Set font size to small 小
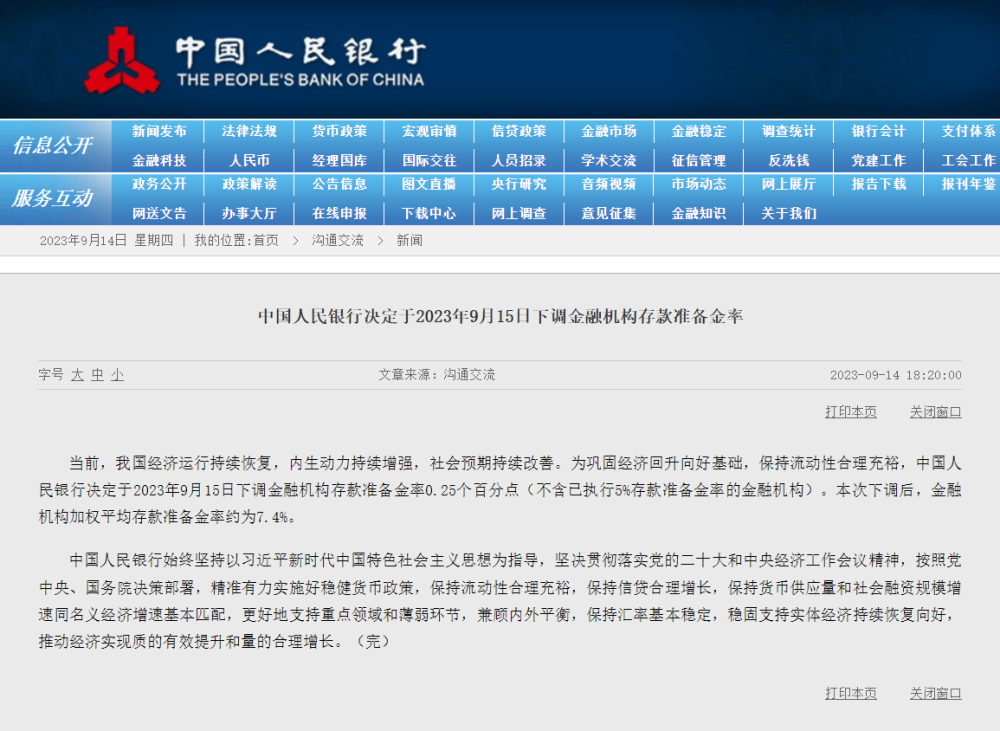Viewport: 1000px width, 731px height. click(x=117, y=375)
